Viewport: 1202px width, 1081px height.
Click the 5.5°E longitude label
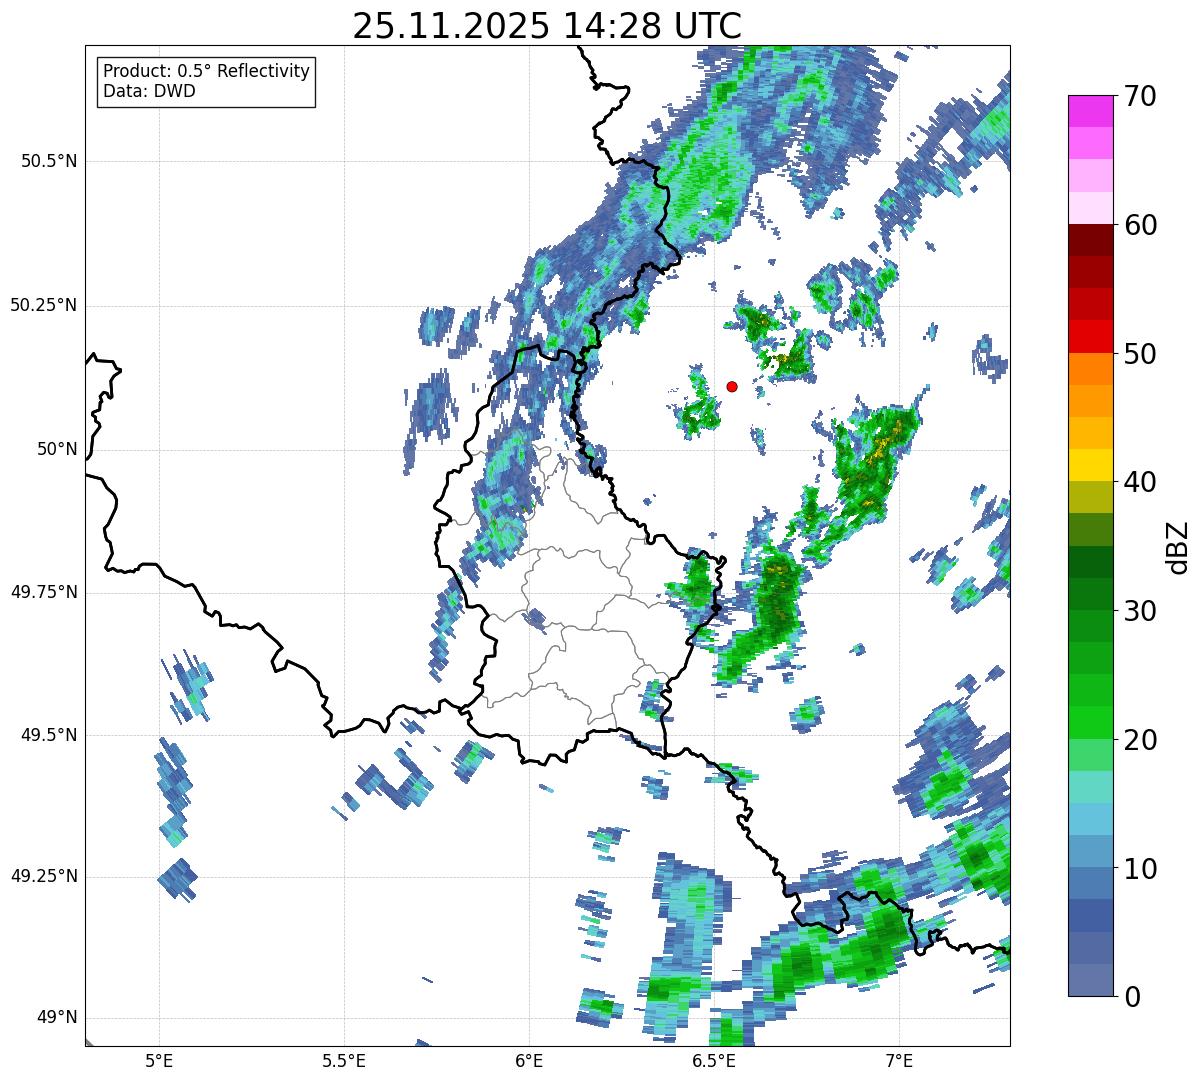(x=344, y=1060)
